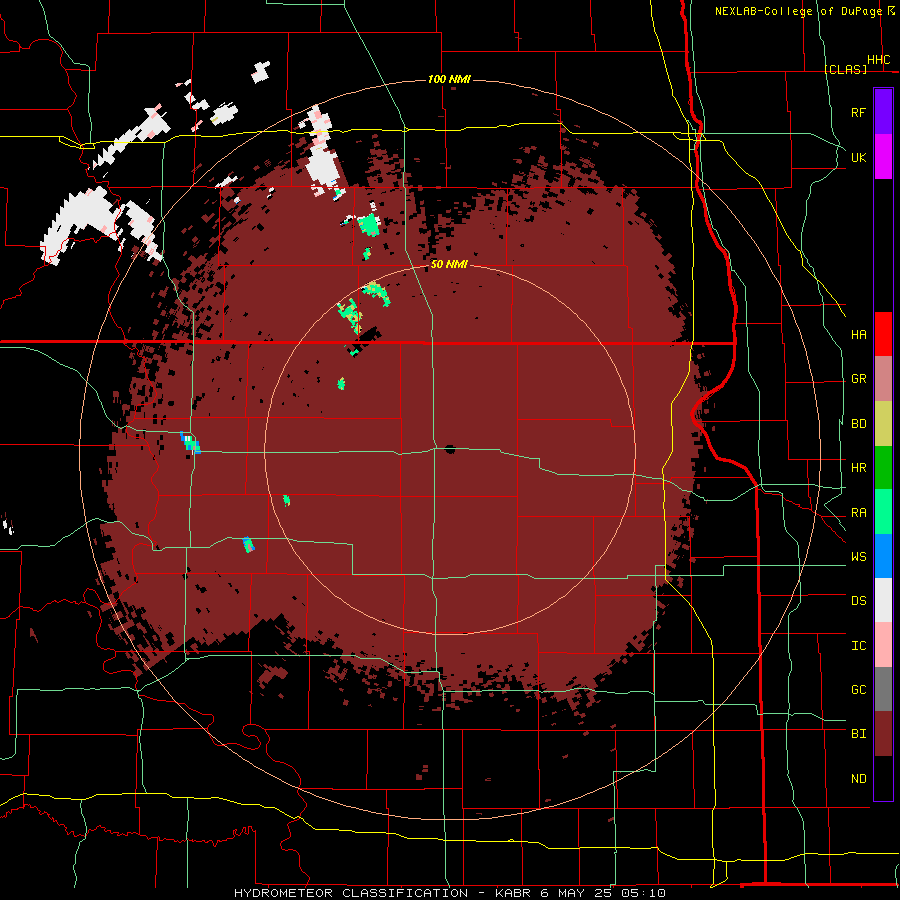Image resolution: width=900 pixels, height=900 pixels.
Task: Click the 50 NMI range ring label
Action: tap(449, 265)
